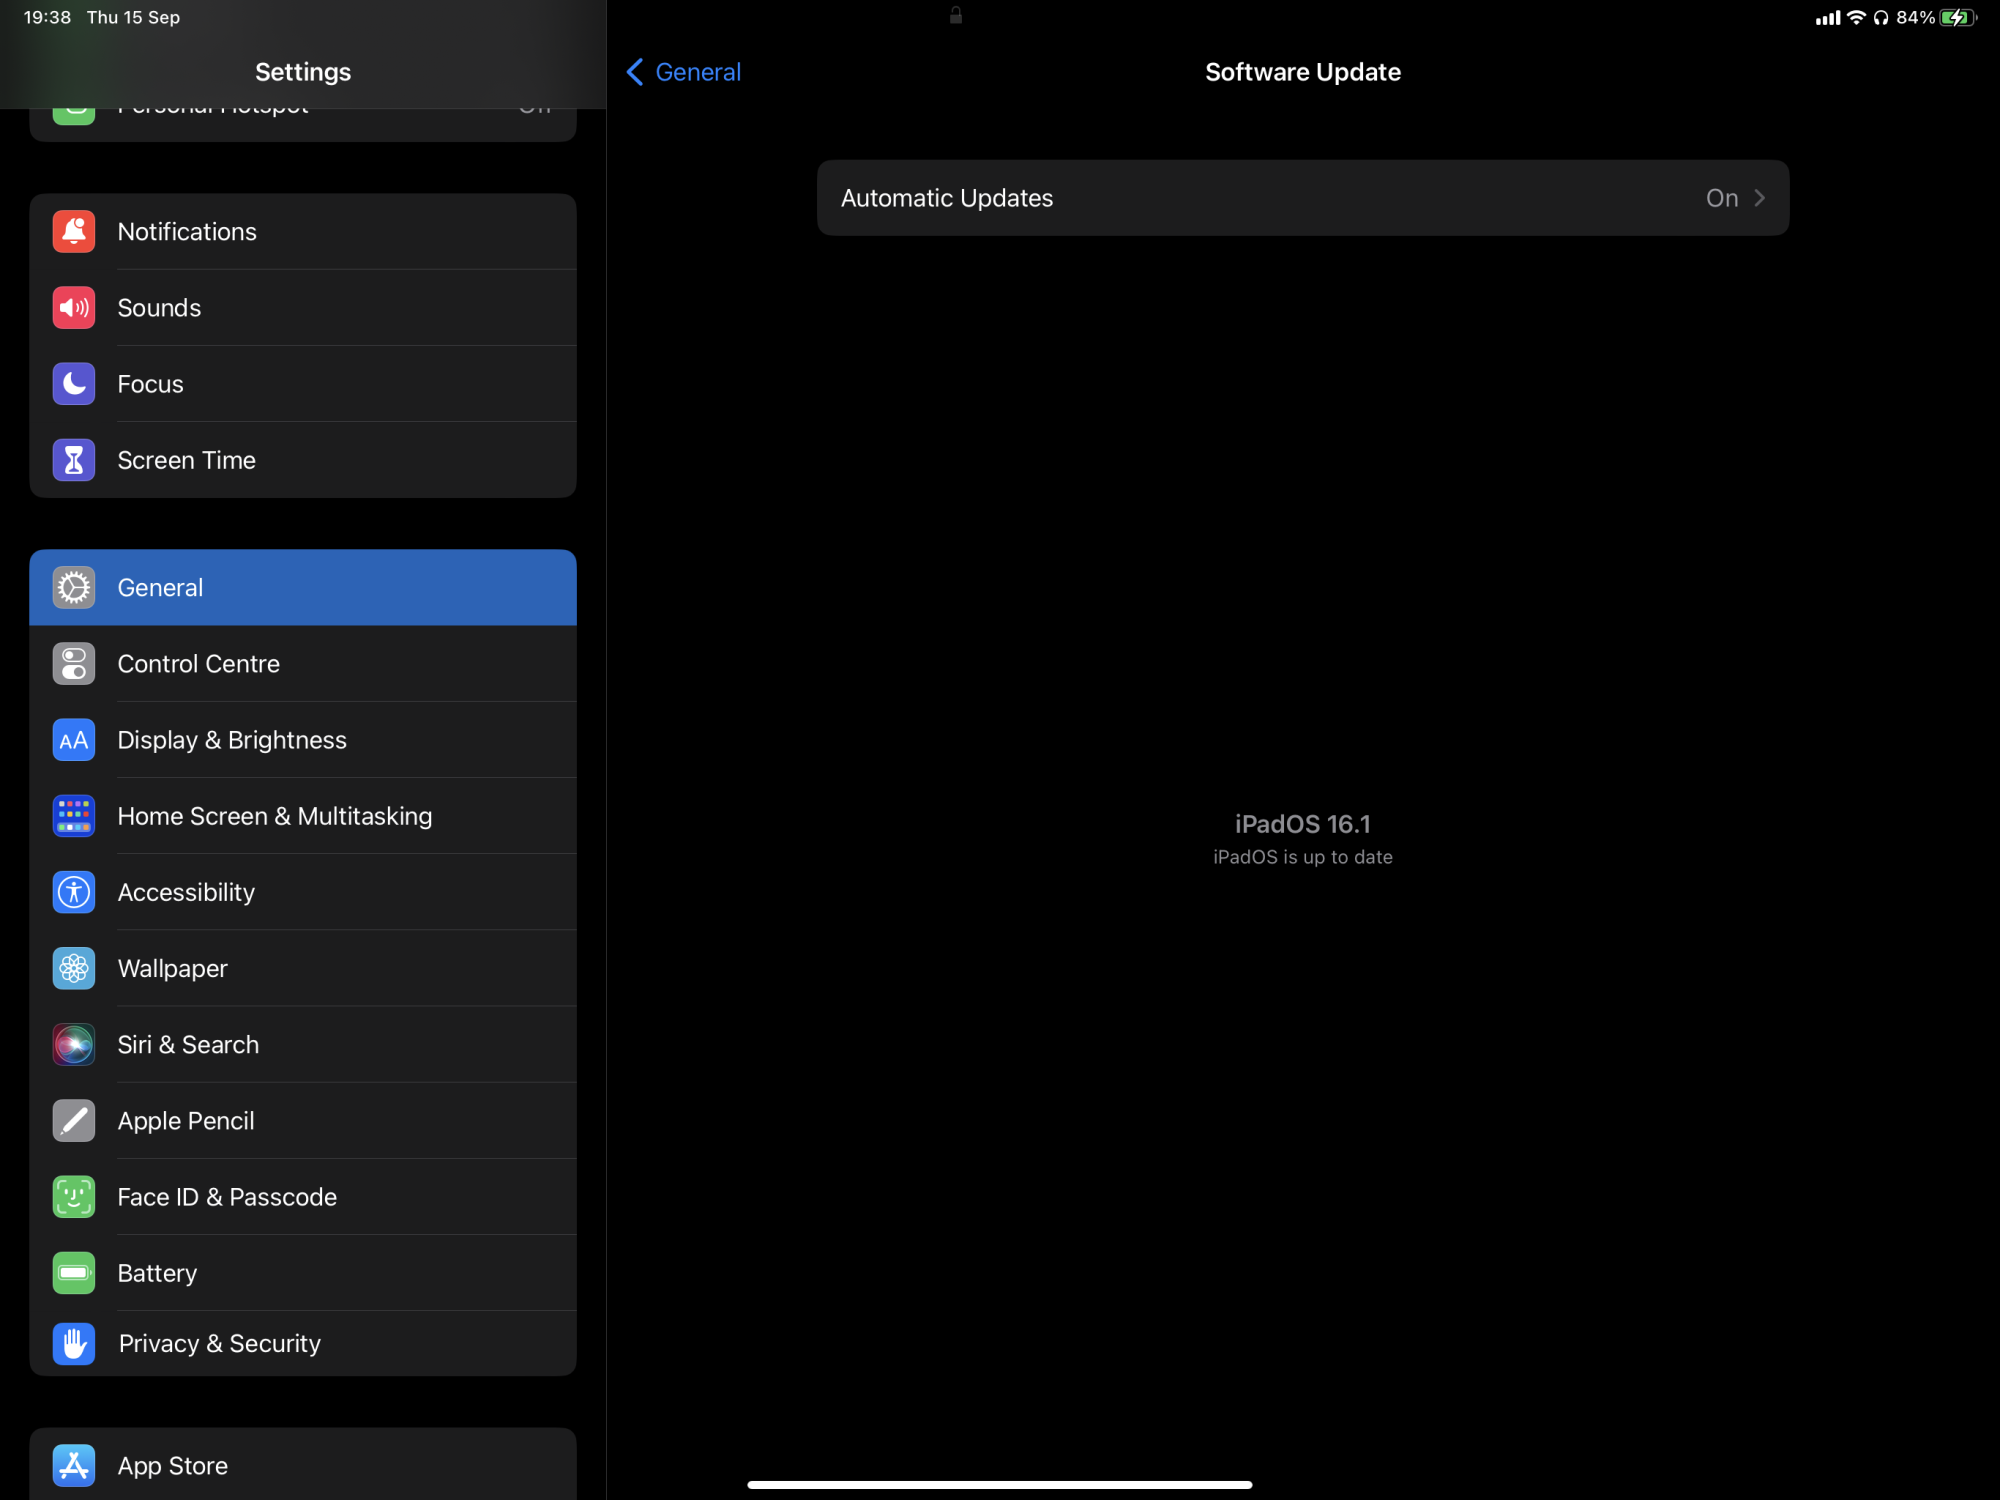Tap the back chevron beside General

(x=635, y=72)
